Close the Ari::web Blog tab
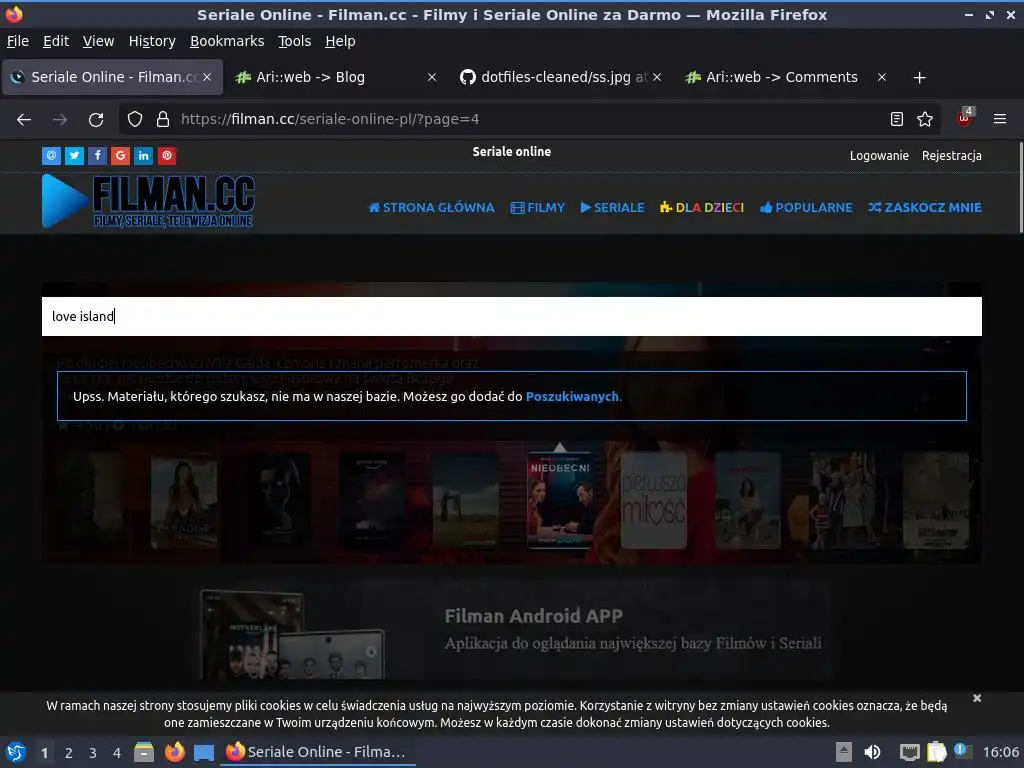Viewport: 1024px width, 768px height. click(432, 77)
